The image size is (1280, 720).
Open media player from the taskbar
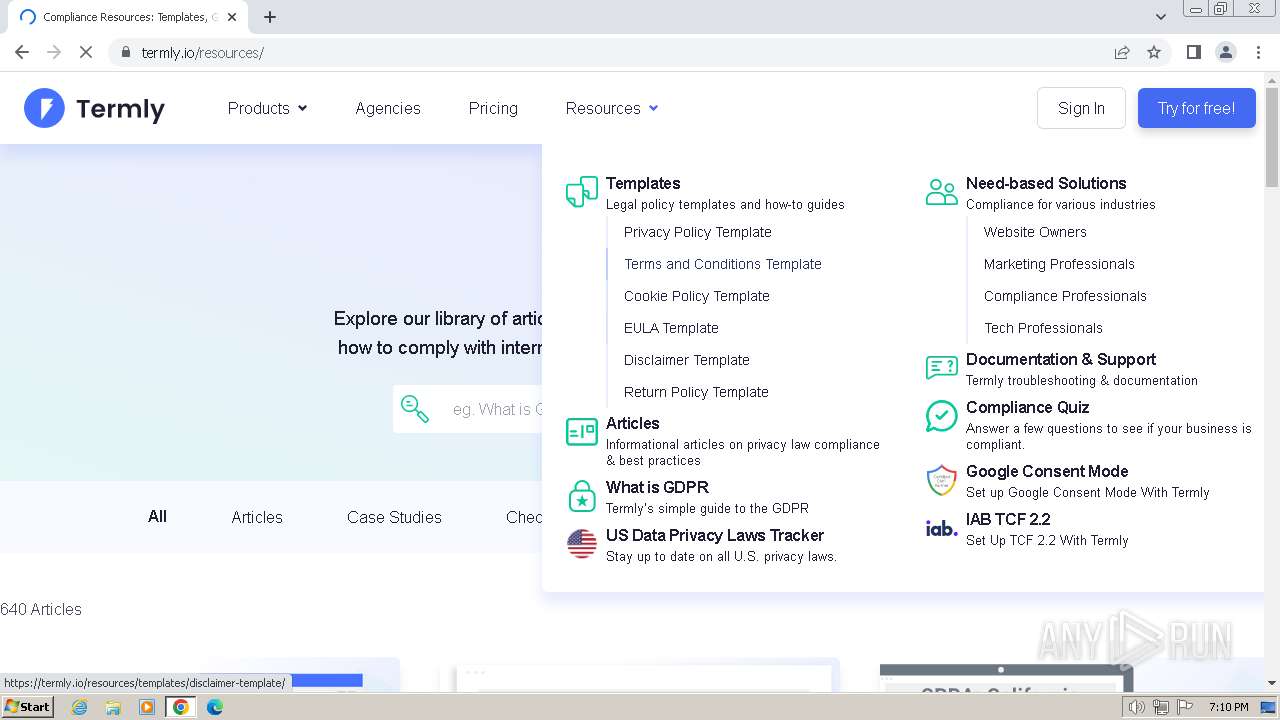(147, 707)
